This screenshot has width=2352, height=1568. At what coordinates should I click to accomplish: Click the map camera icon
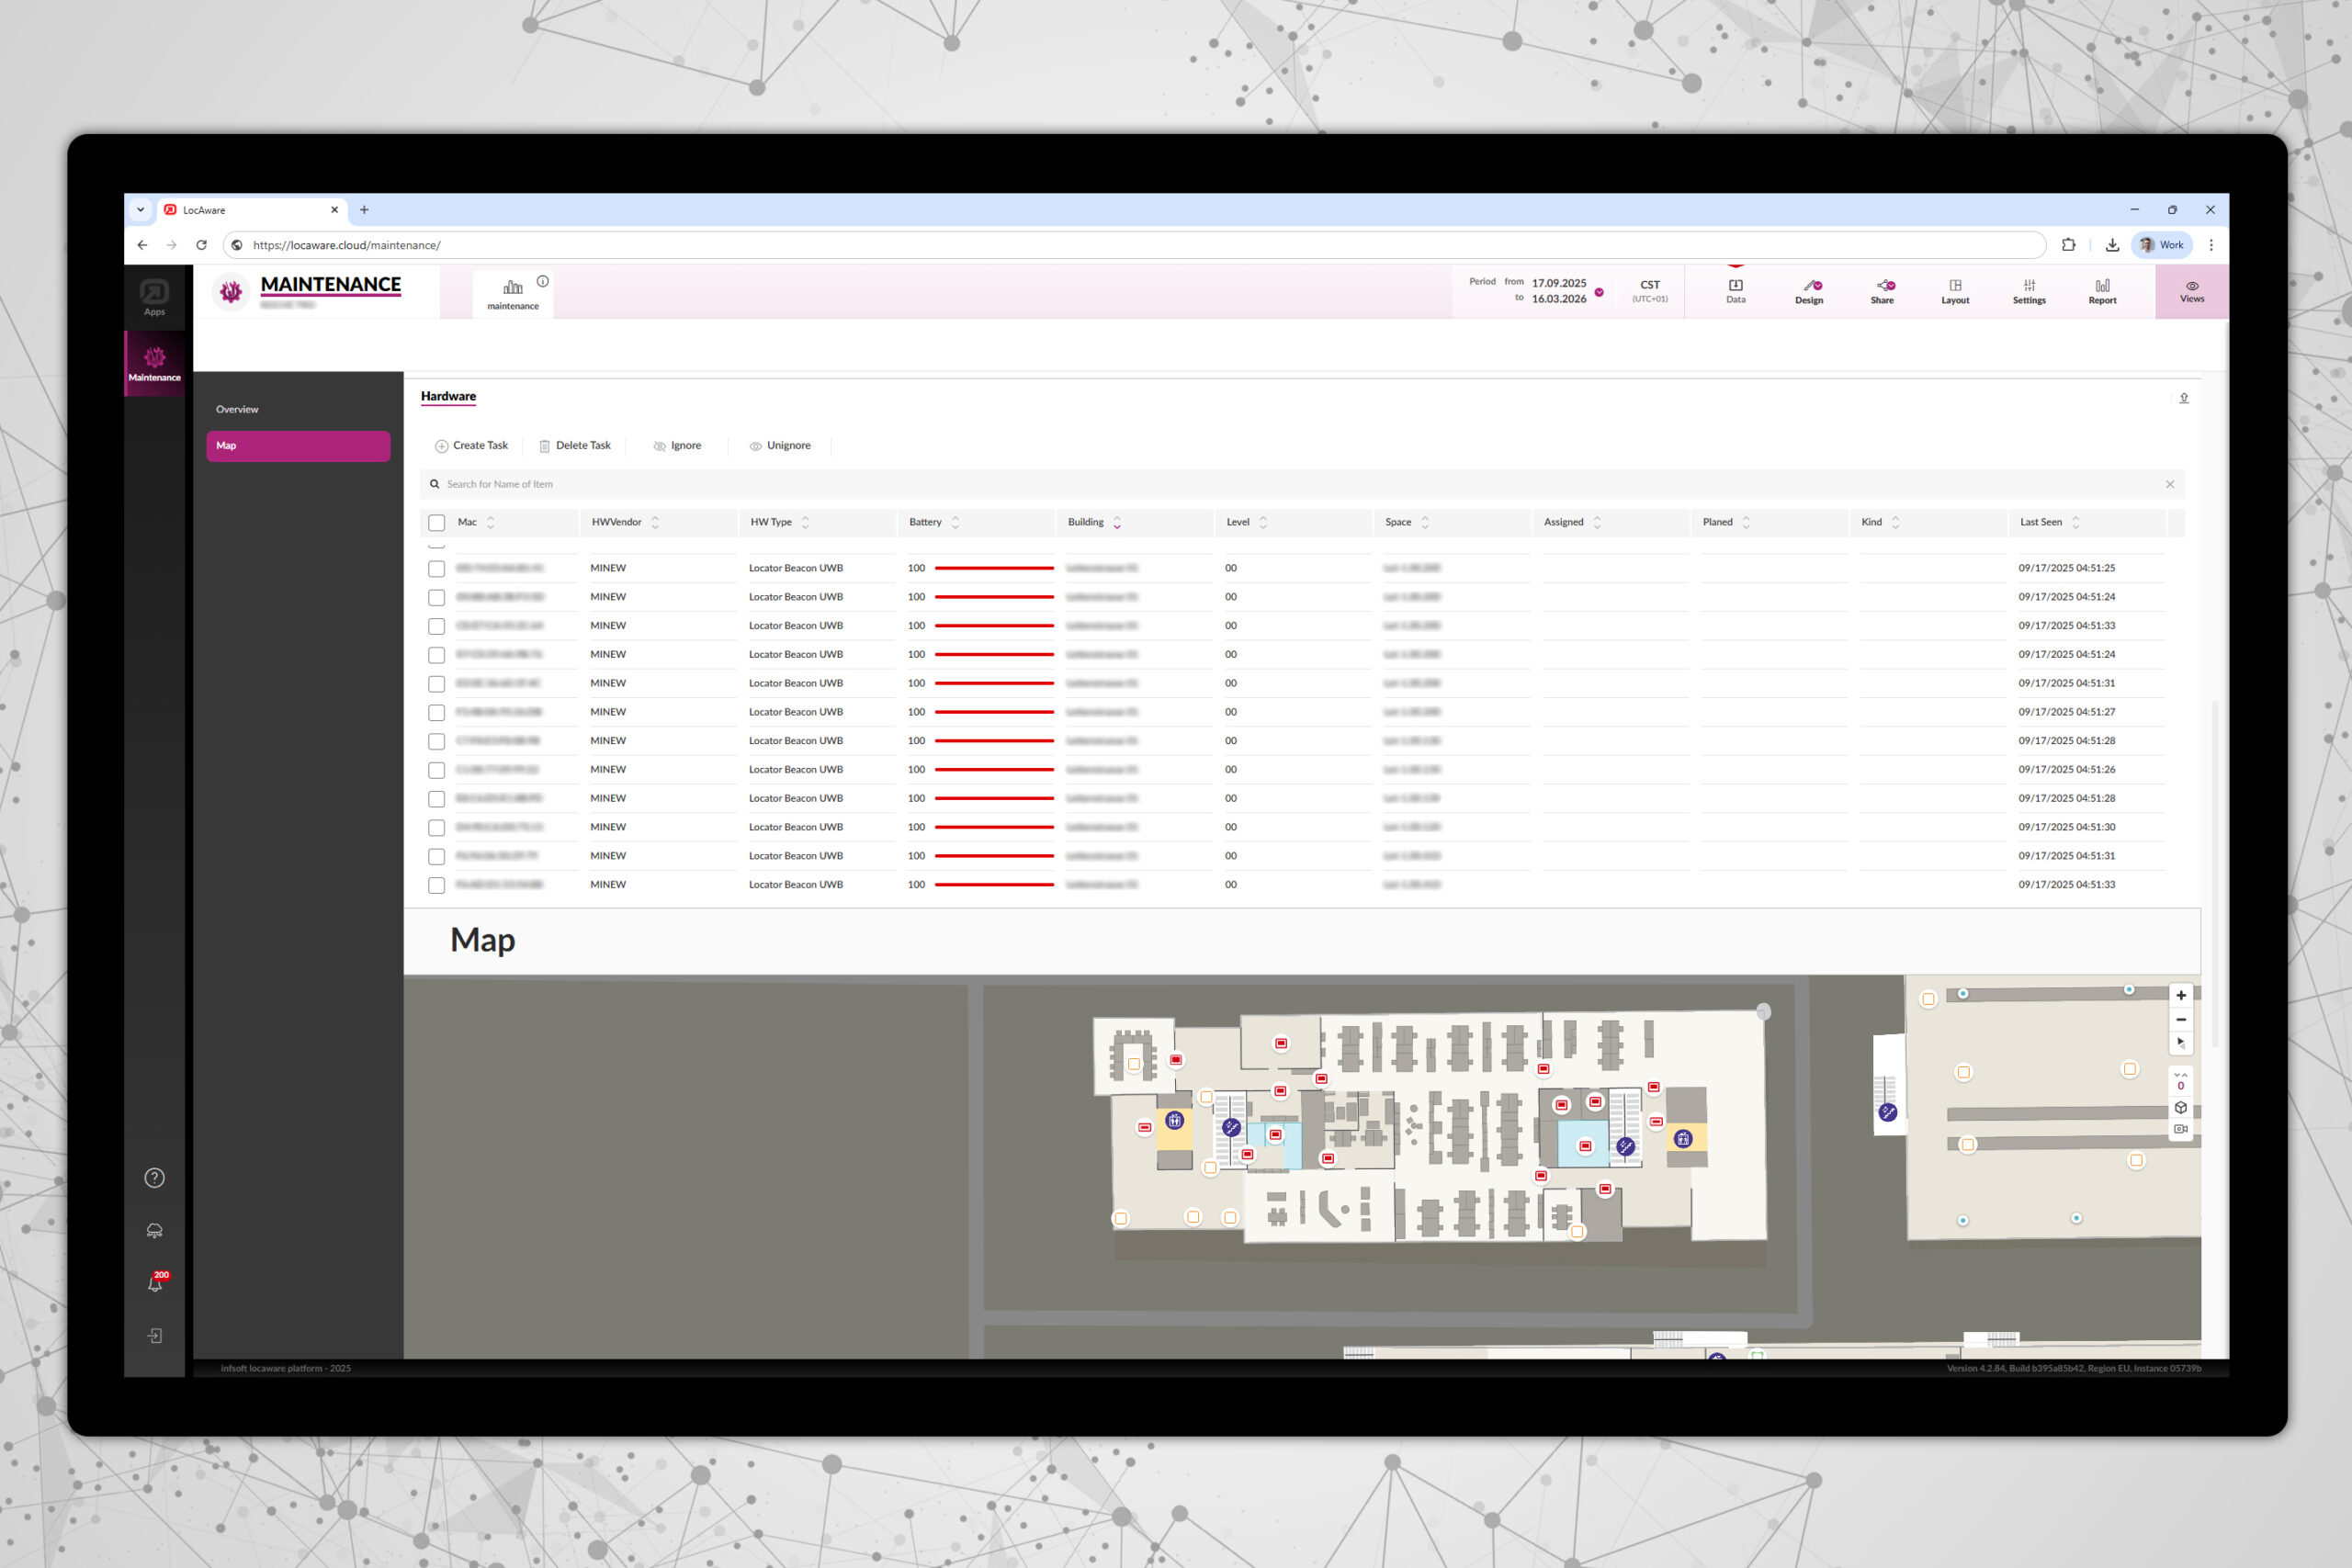click(2181, 1129)
